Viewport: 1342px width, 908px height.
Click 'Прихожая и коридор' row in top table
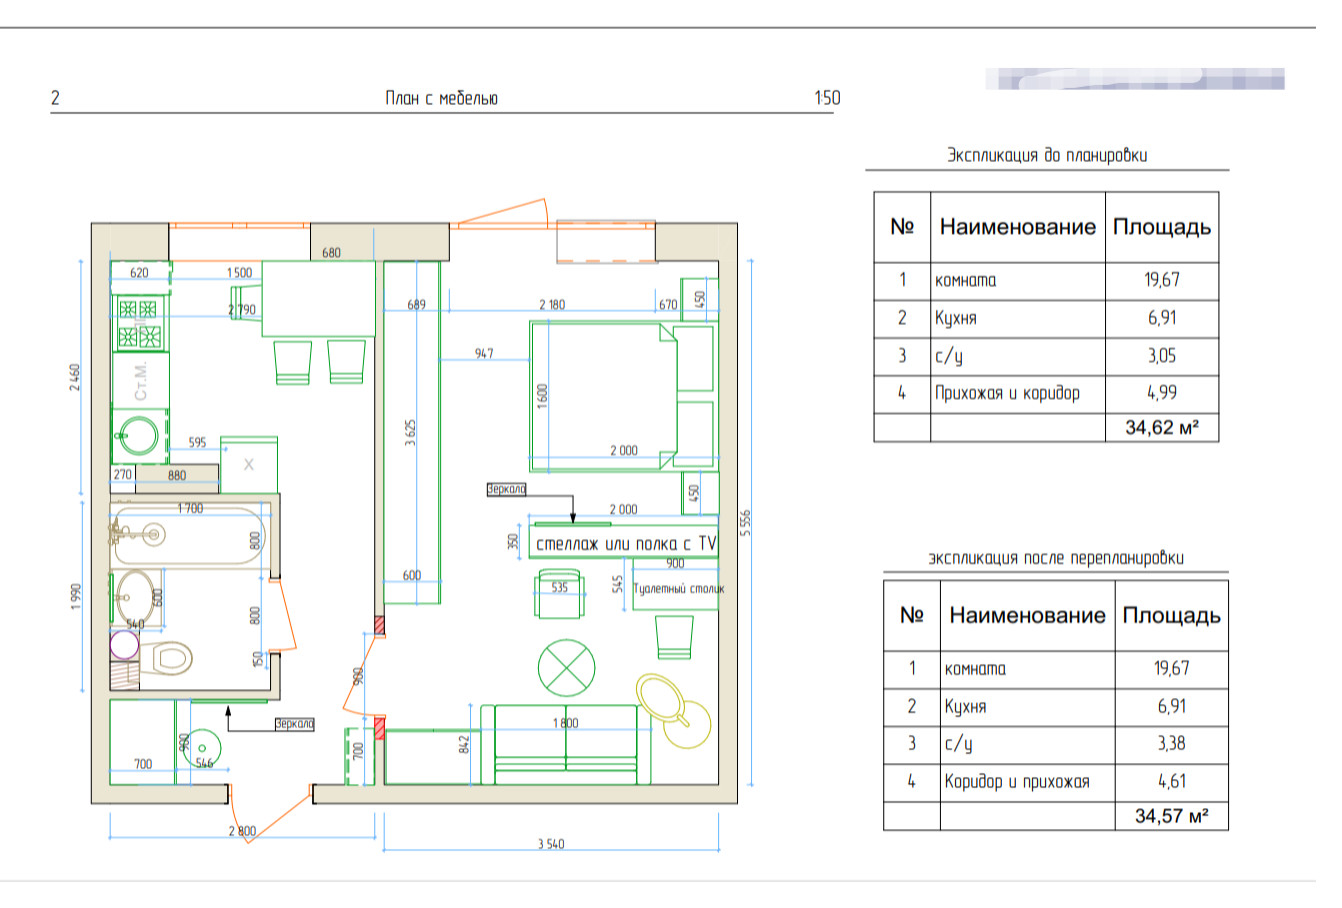point(1007,393)
